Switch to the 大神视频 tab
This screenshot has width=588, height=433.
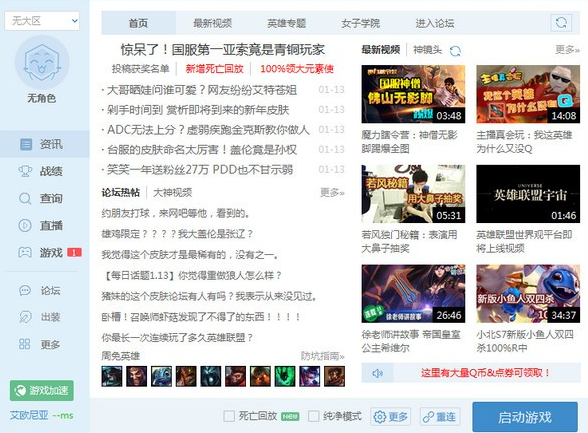[x=172, y=193]
